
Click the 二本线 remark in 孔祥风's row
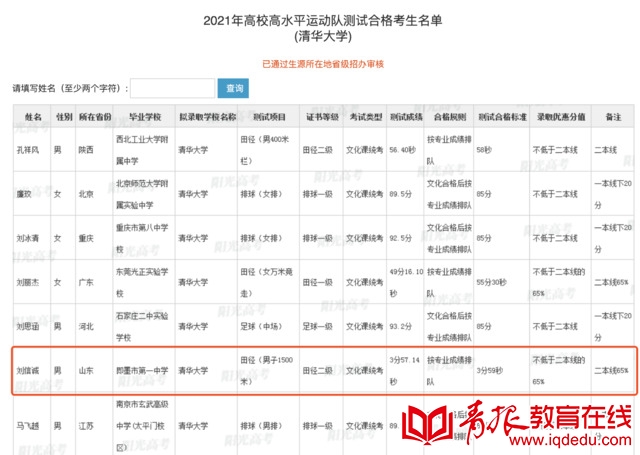click(x=606, y=150)
